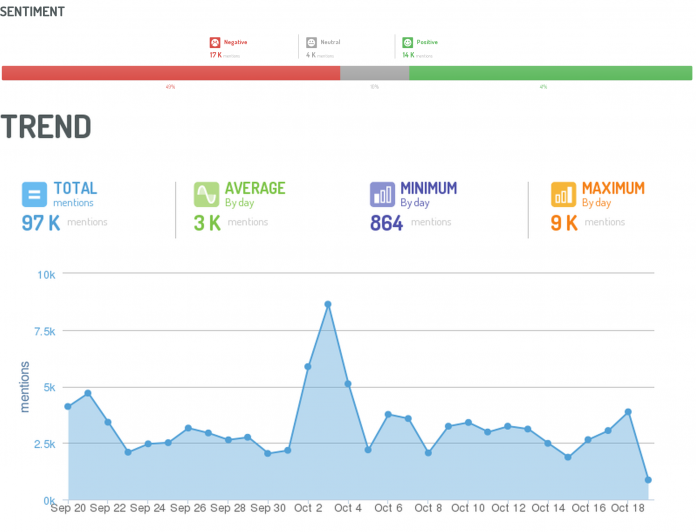Click the 'MAXIMUM' heading text
This screenshot has height=532, width=696.
click(613, 188)
